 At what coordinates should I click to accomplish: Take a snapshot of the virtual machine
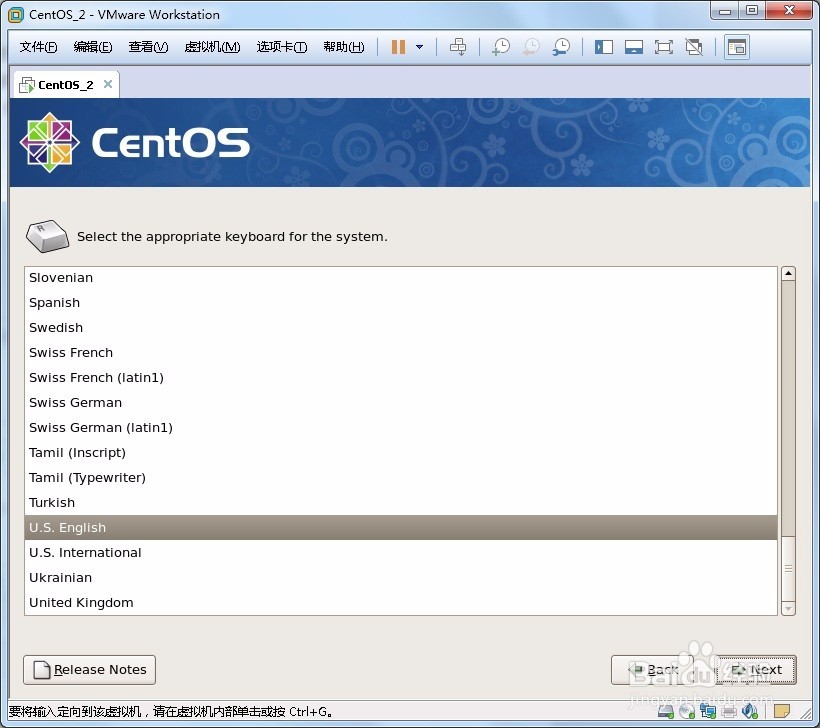click(501, 47)
